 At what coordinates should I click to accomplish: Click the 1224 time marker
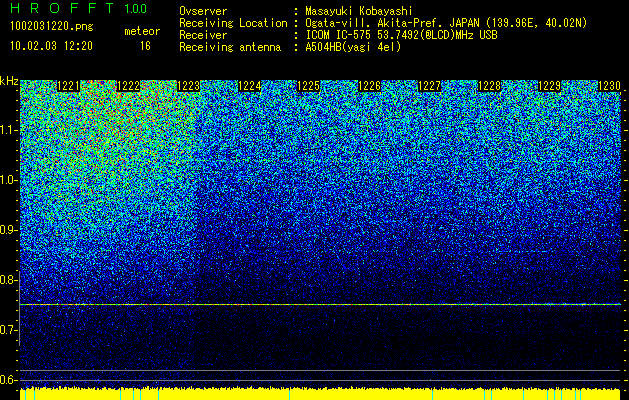pyautogui.click(x=250, y=86)
